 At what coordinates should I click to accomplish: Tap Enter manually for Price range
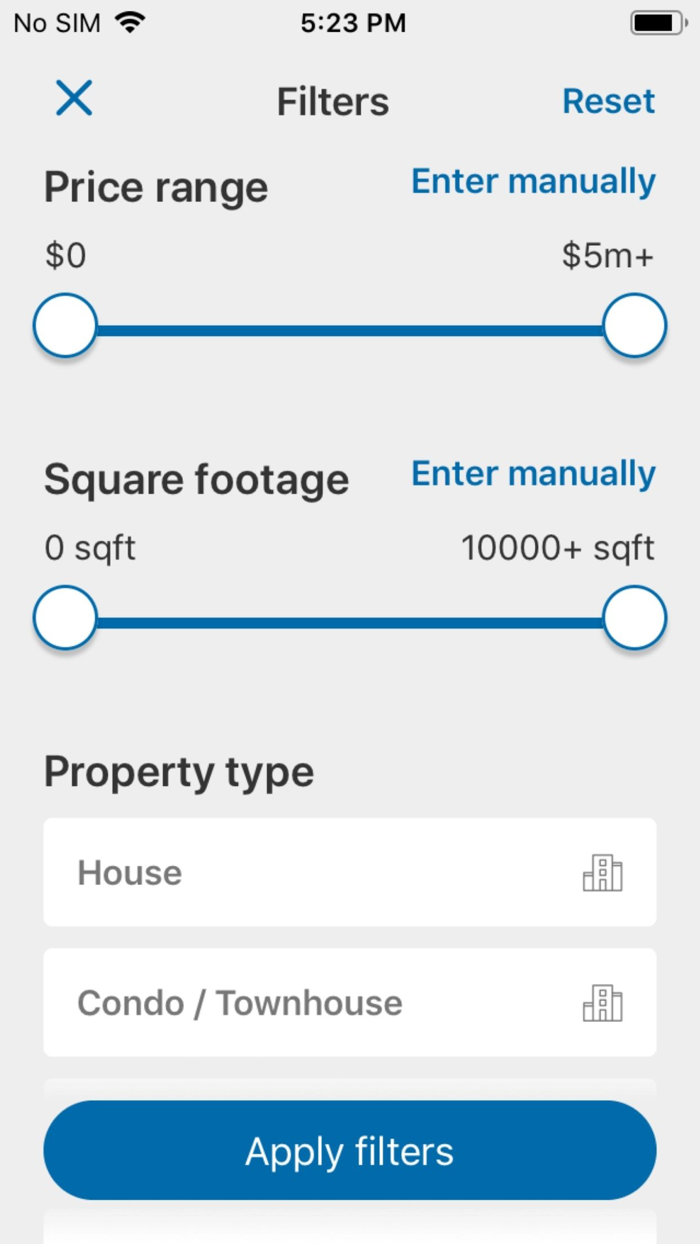tap(533, 182)
